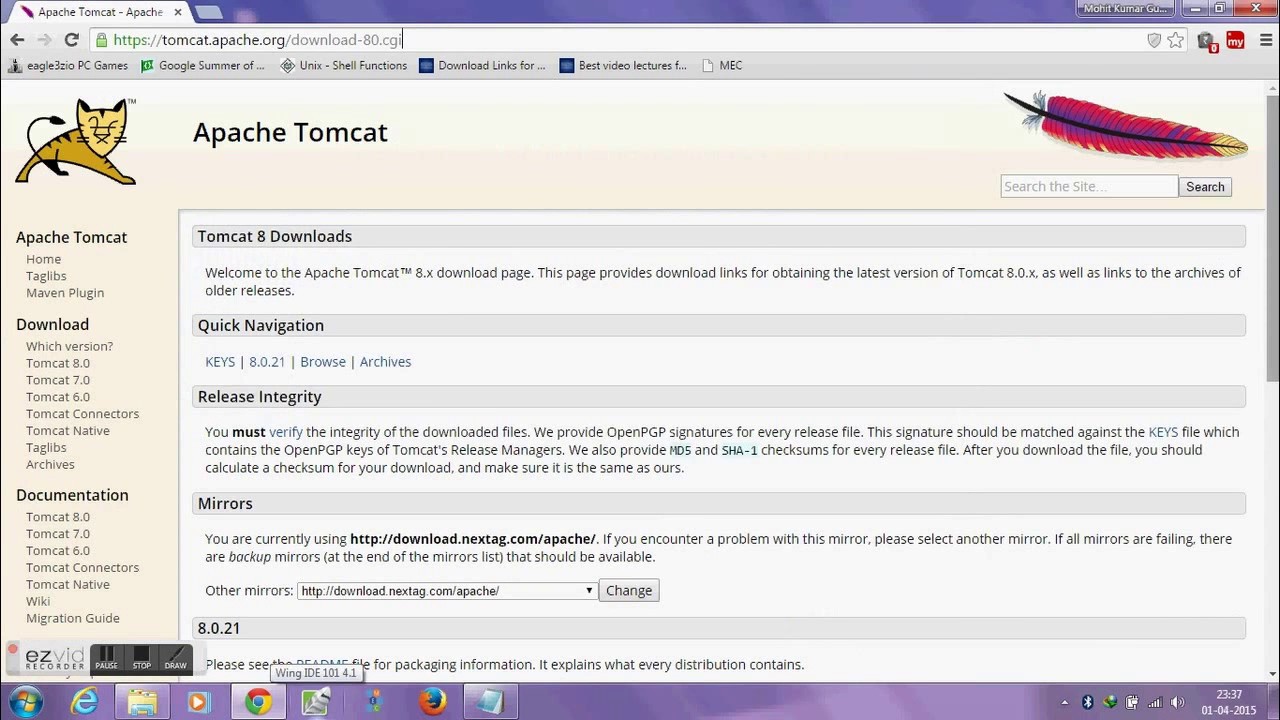Open Maven Plugin sidebar link
This screenshot has width=1280, height=720.
[65, 293]
